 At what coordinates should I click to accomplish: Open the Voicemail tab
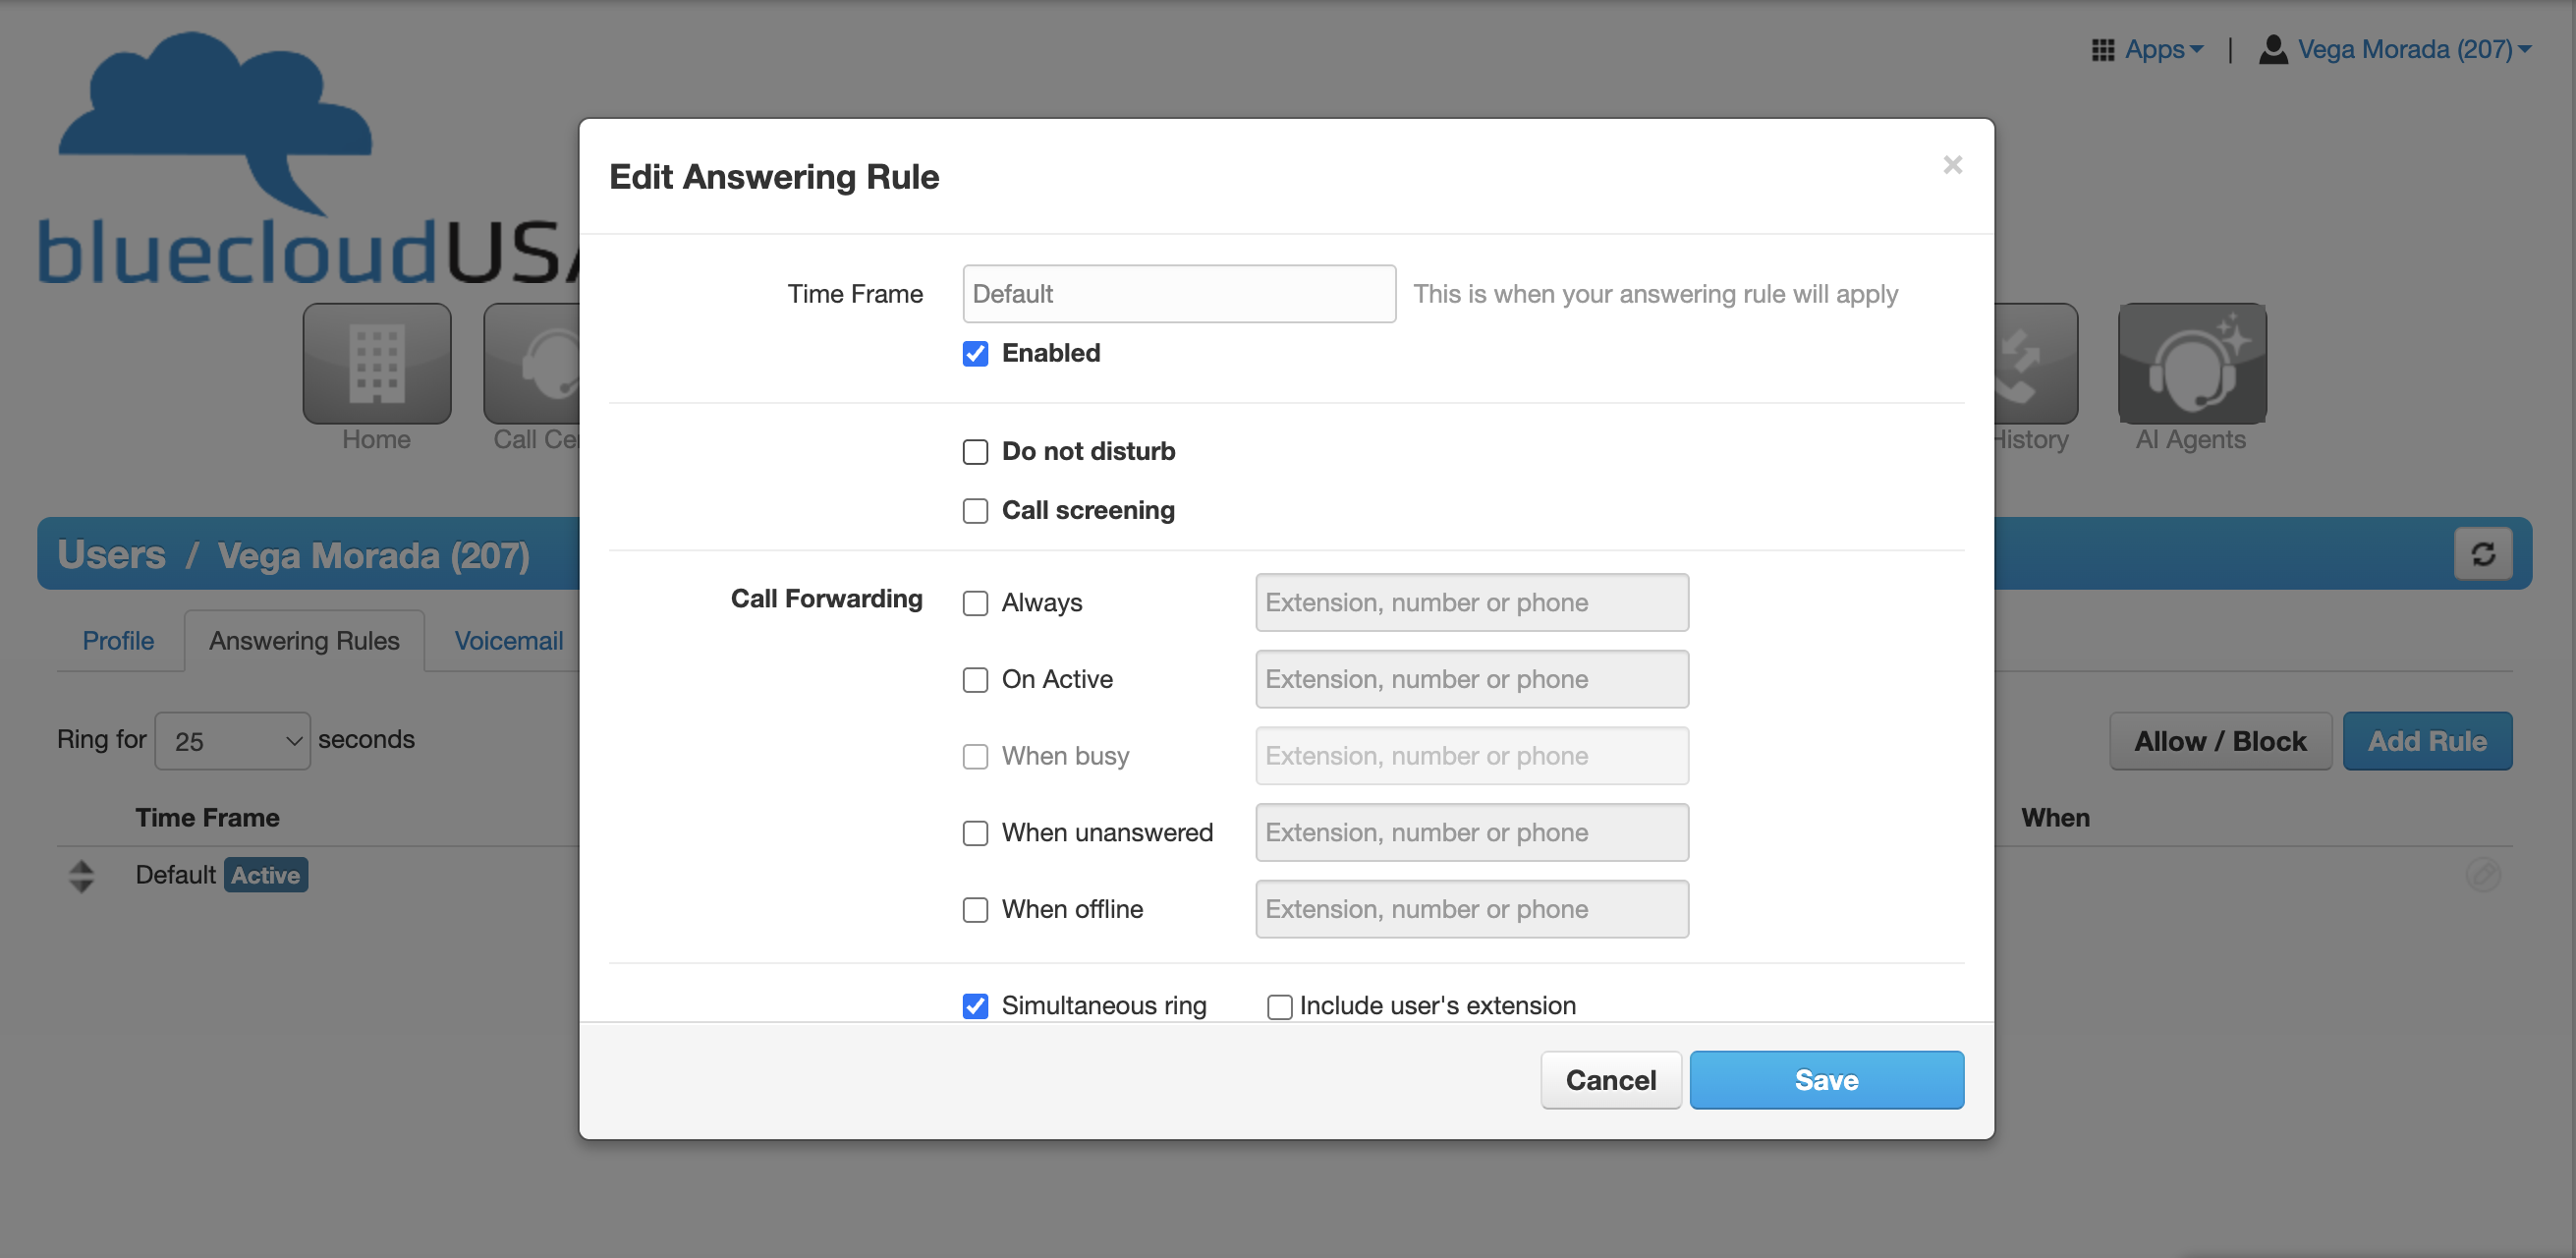click(x=508, y=641)
